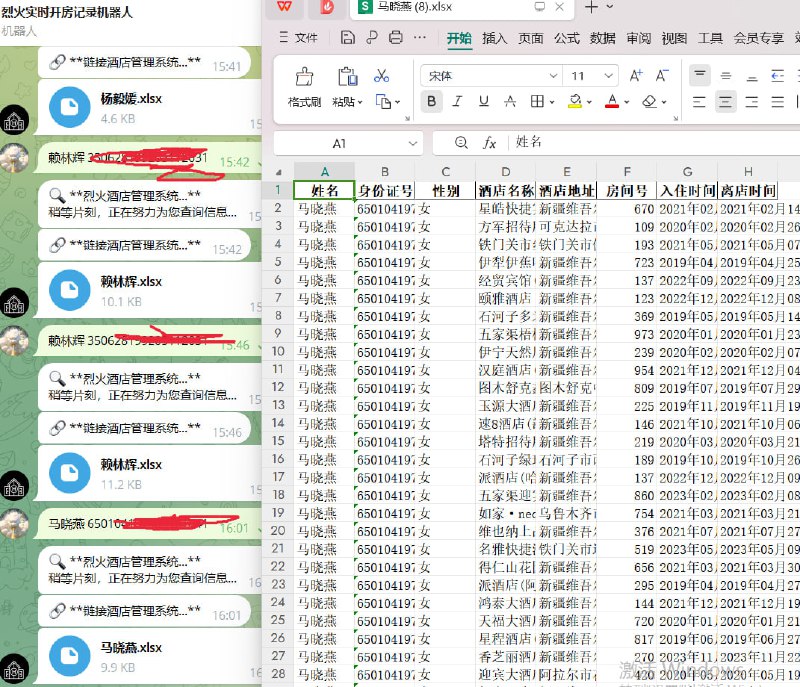Viewport: 800px width, 687px height.
Task: Open the font size 11 dropdown
Action: [606, 73]
